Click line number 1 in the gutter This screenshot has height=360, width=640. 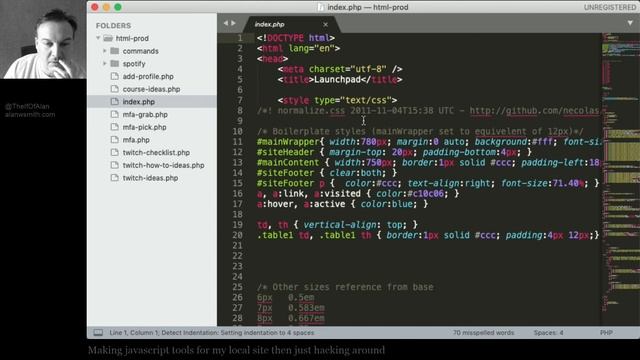240,38
